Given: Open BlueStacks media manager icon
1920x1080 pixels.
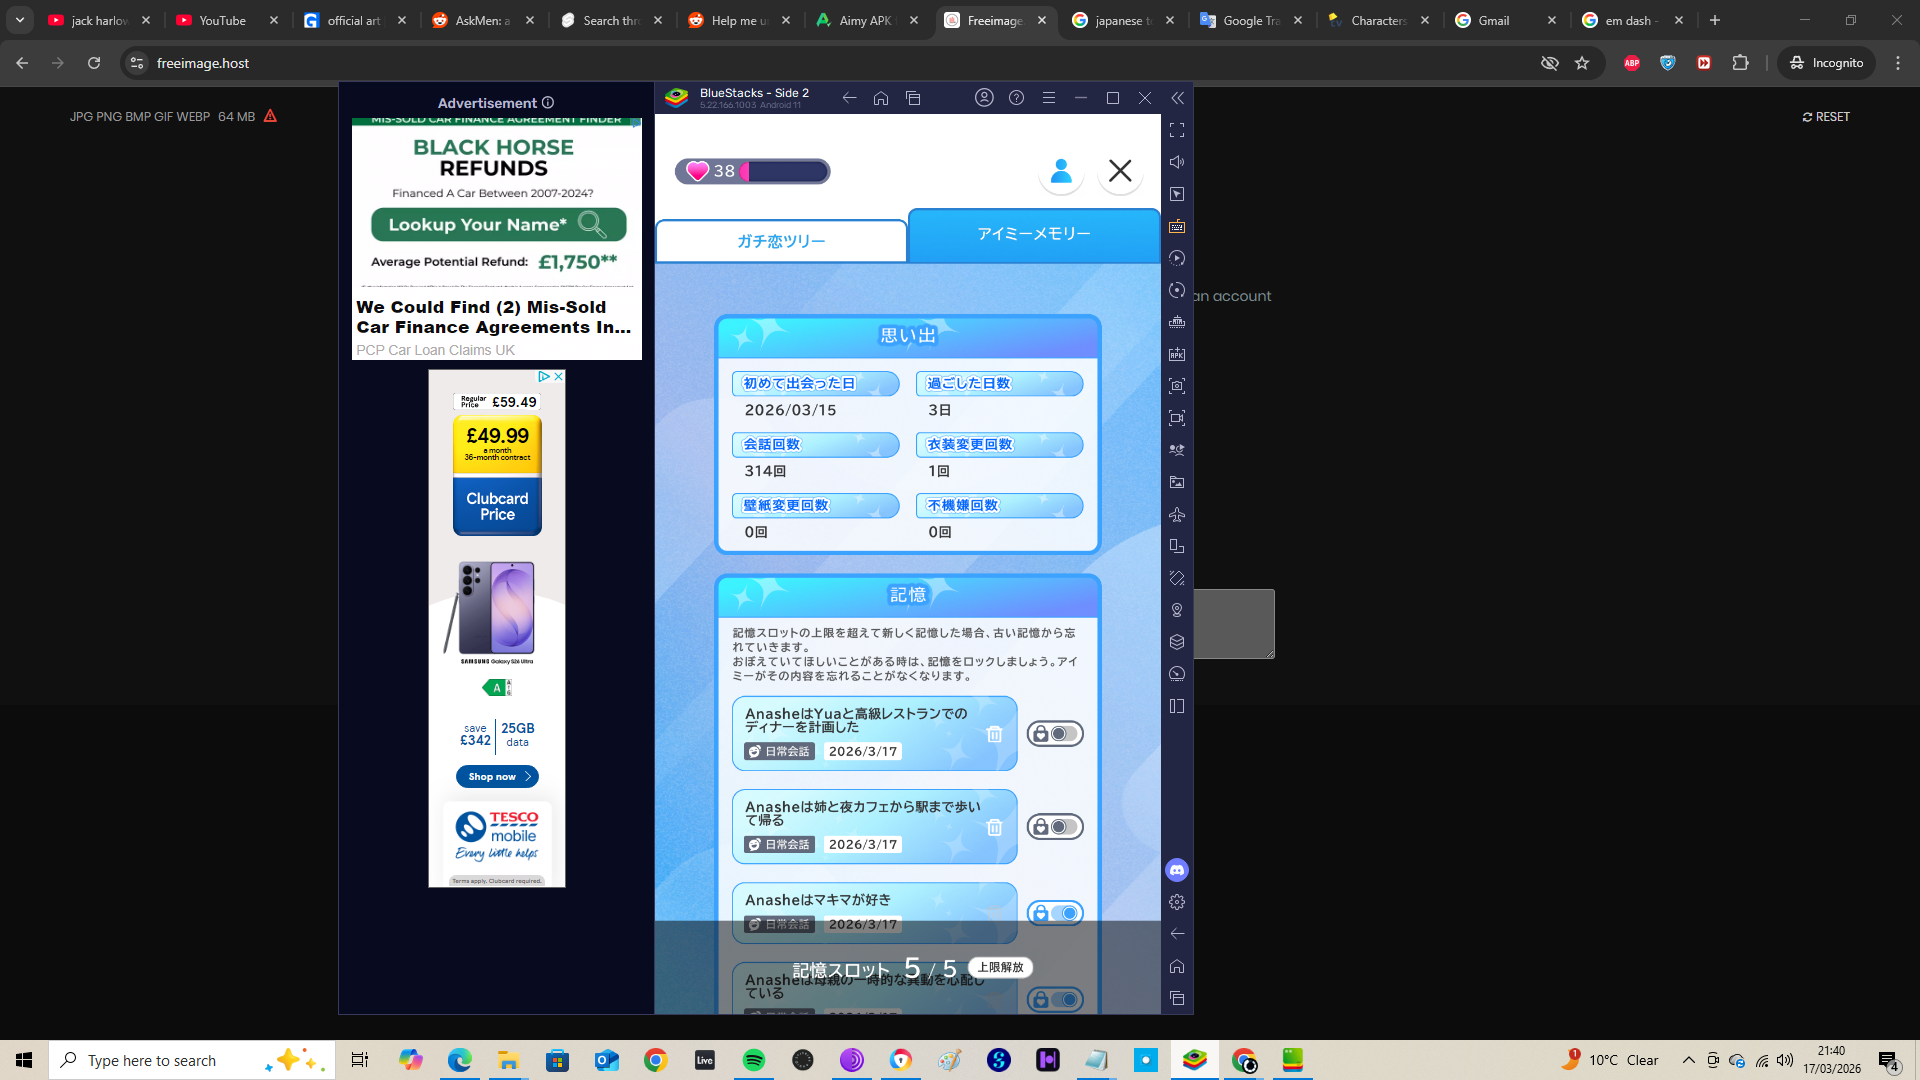Looking at the screenshot, I should point(1177,482).
